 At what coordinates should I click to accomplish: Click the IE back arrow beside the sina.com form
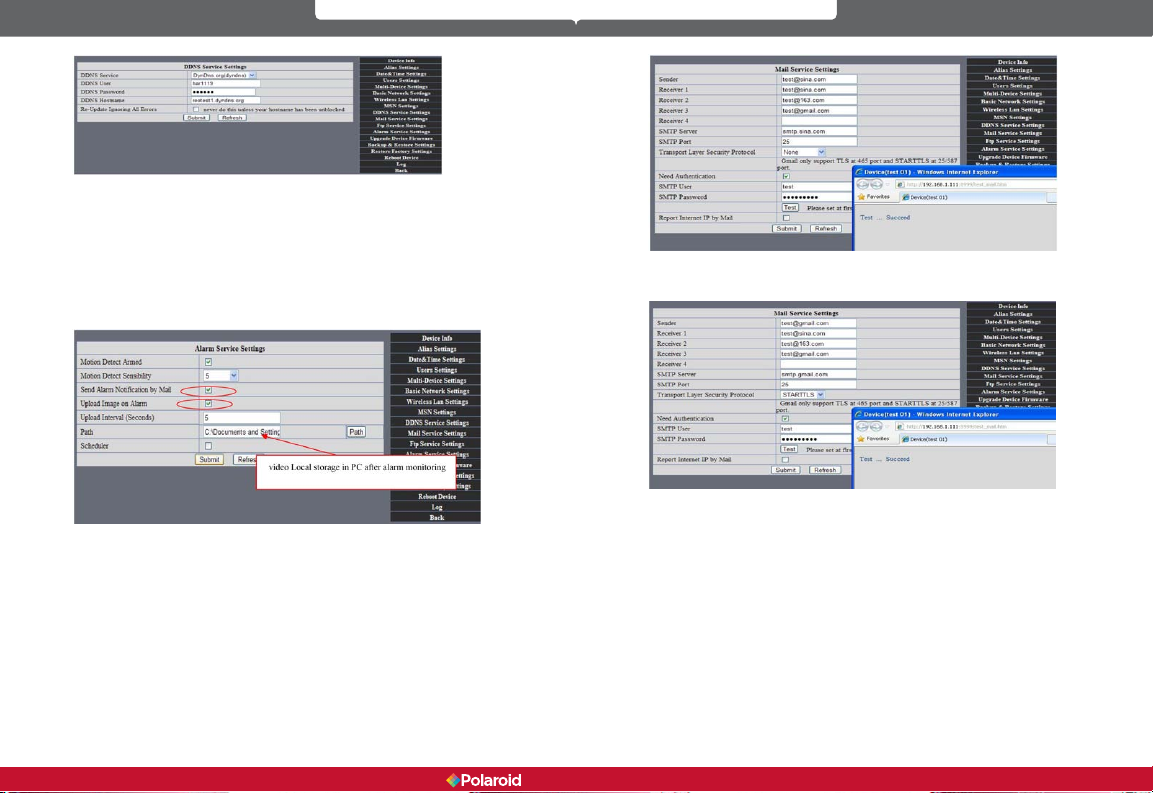pyautogui.click(x=863, y=184)
